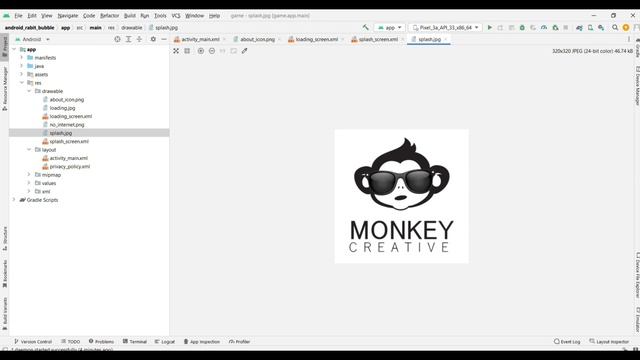Viewport: 640px width, 360px height.
Task: Open the Layout Inspector
Action: (x=609, y=341)
